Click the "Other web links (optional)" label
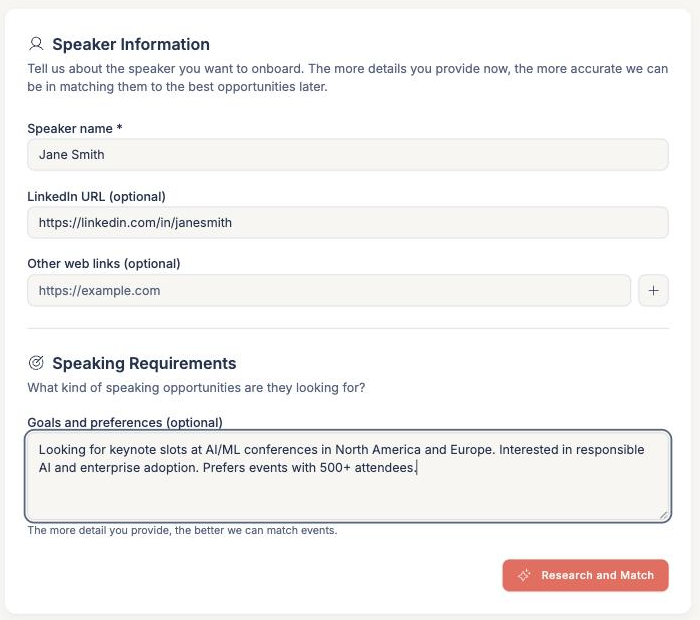Screen dimensions: 700x620 pyautogui.click(x=104, y=264)
